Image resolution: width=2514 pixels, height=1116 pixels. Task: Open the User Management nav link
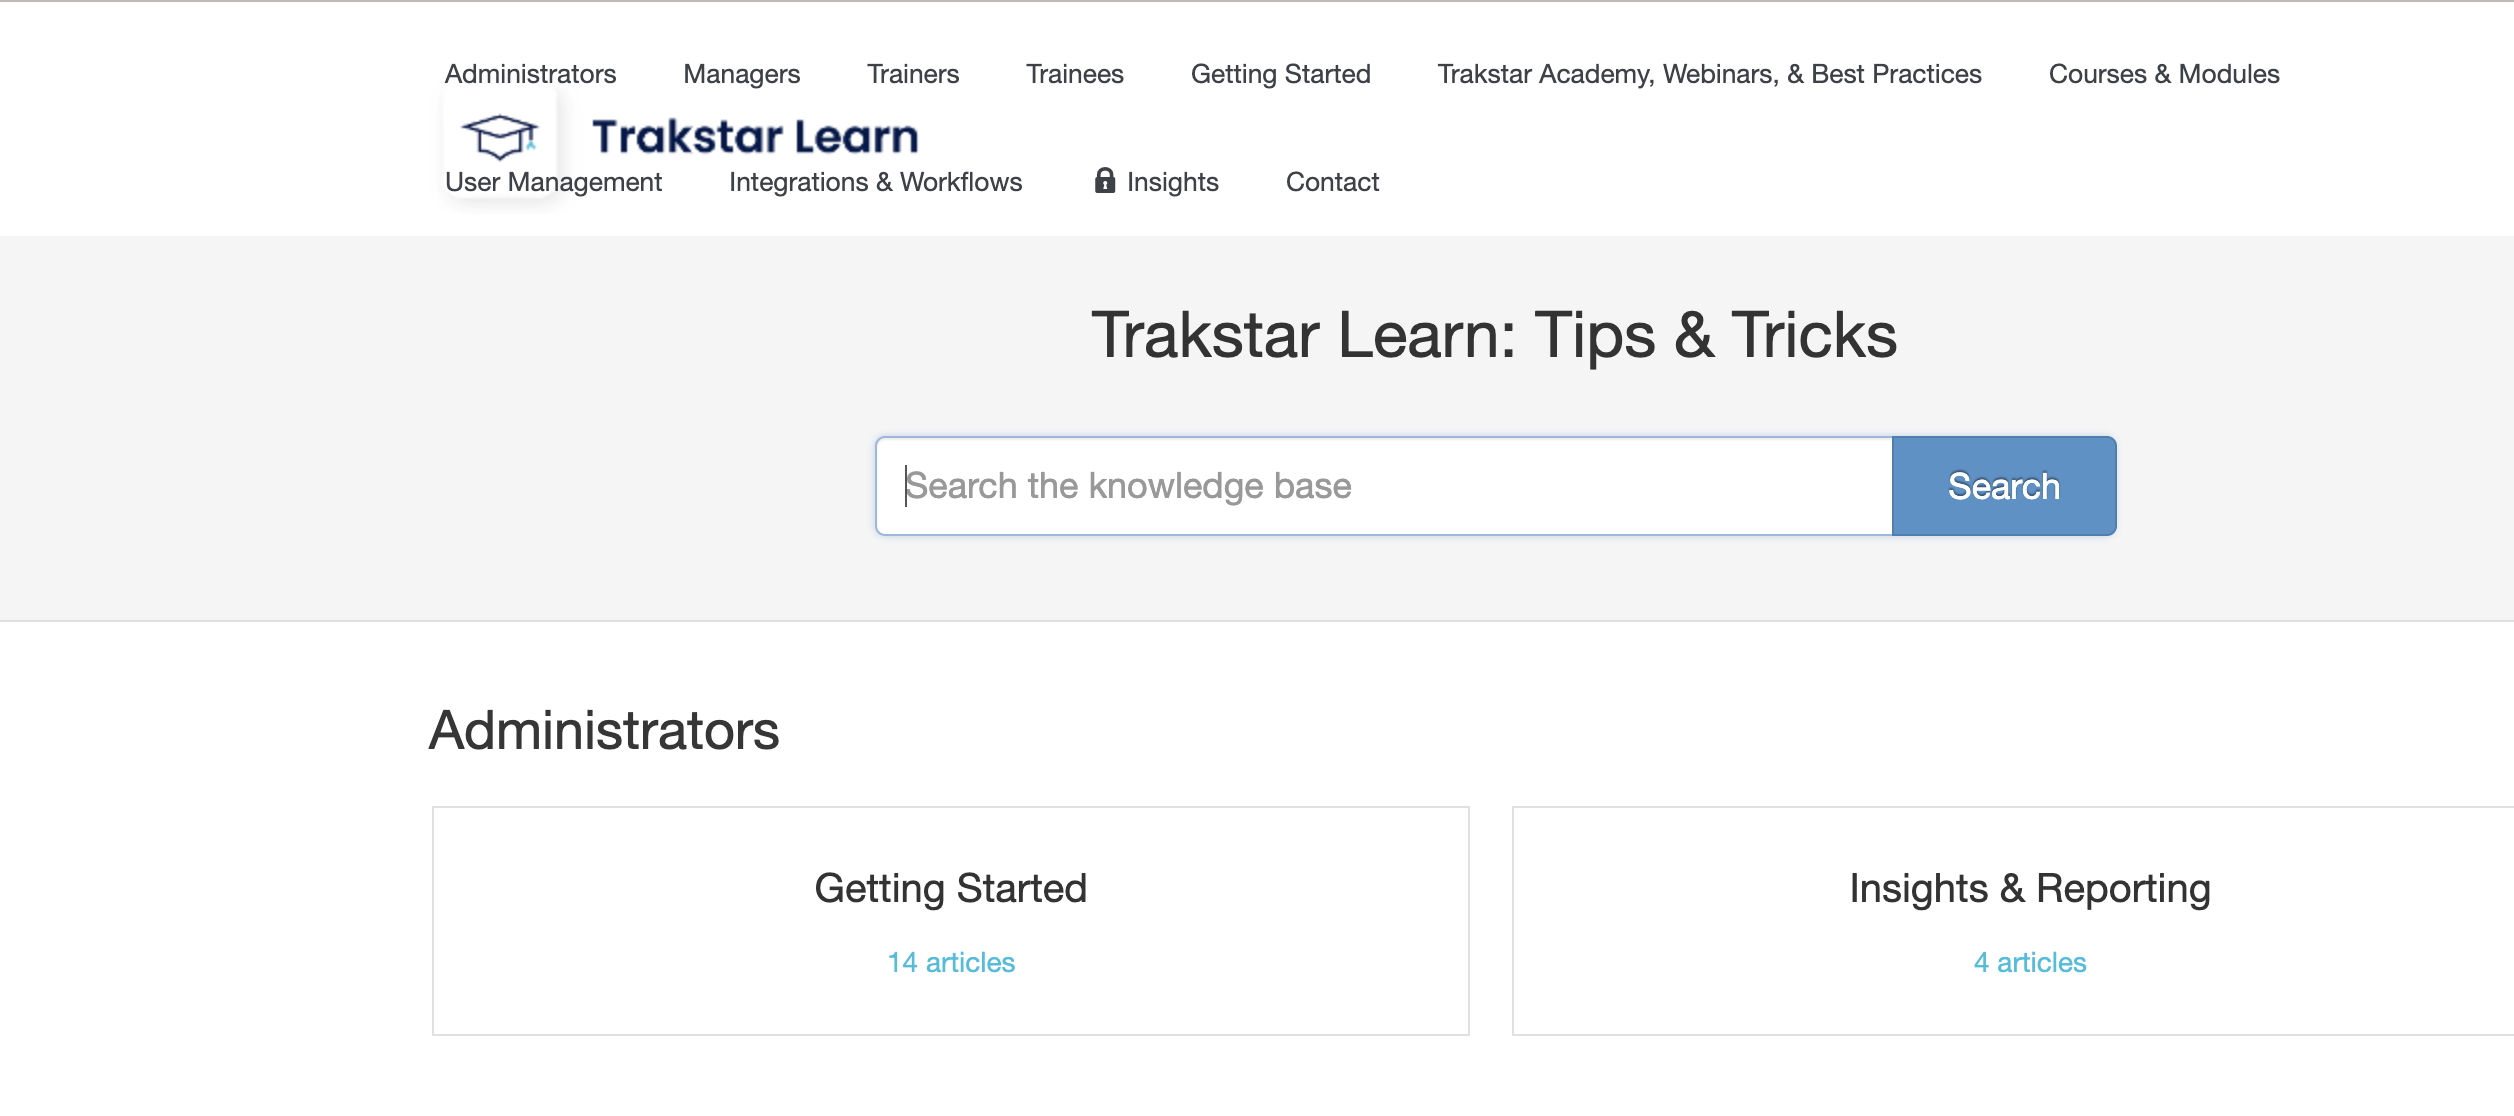point(553,182)
